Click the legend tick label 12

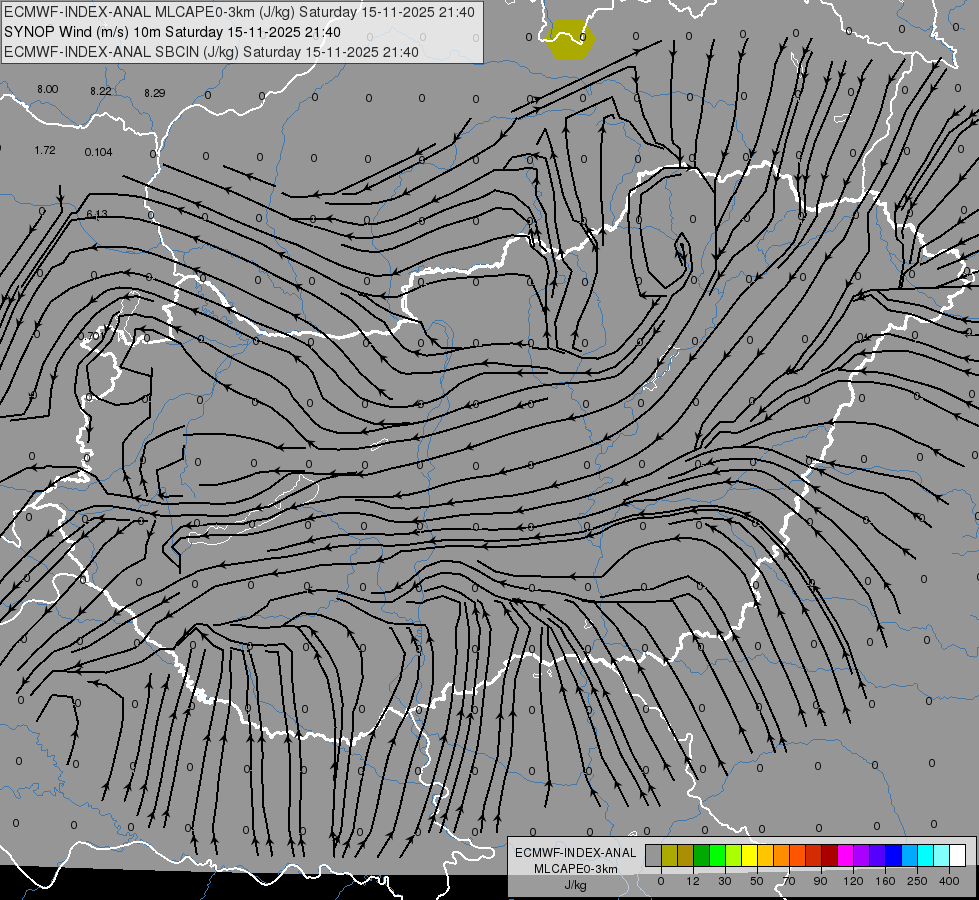tap(693, 881)
